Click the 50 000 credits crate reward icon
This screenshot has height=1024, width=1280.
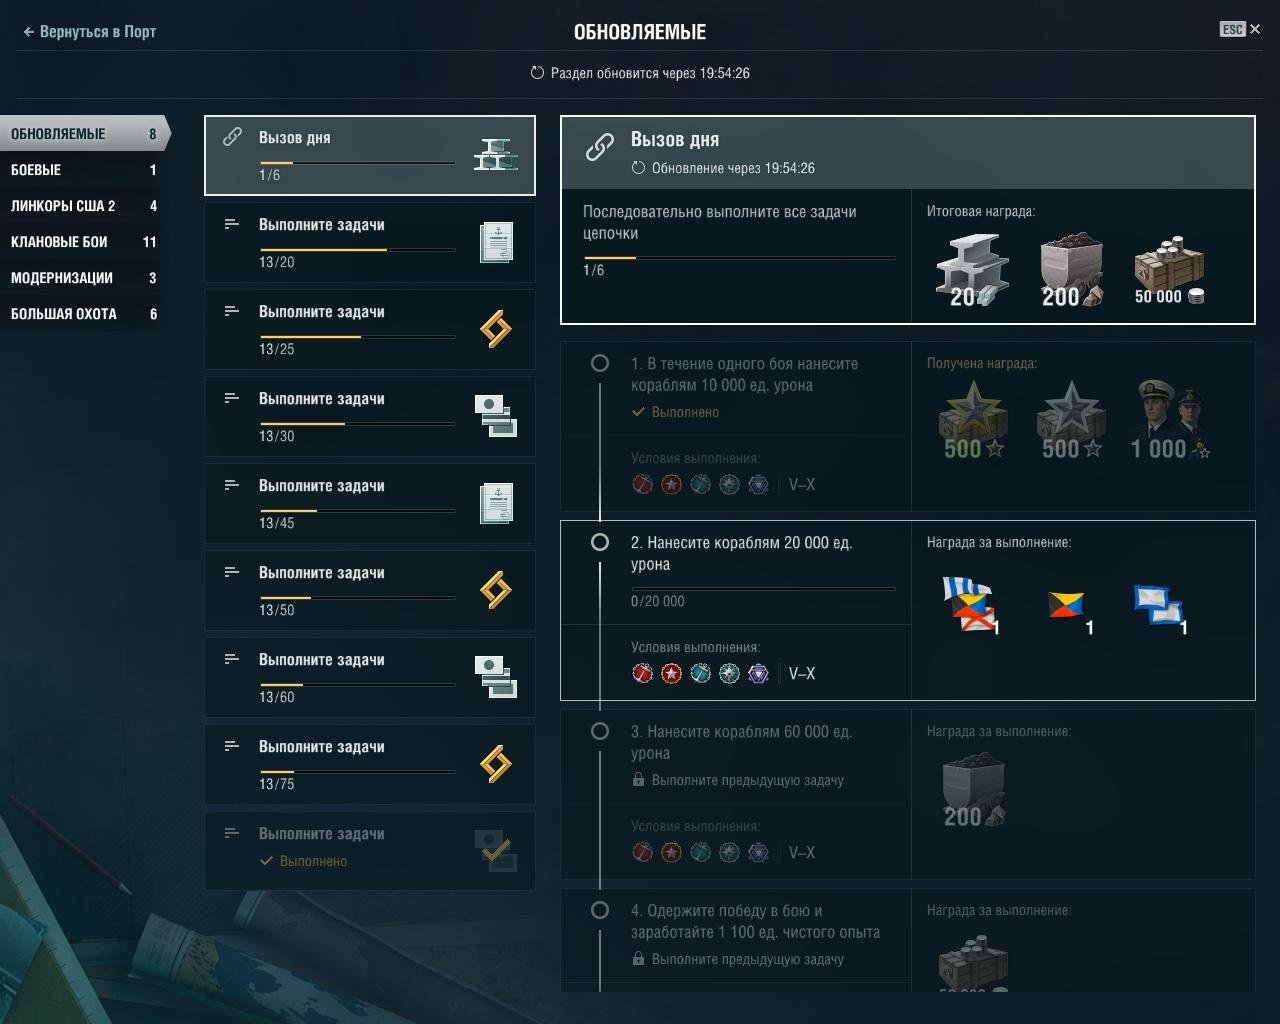(x=1169, y=270)
